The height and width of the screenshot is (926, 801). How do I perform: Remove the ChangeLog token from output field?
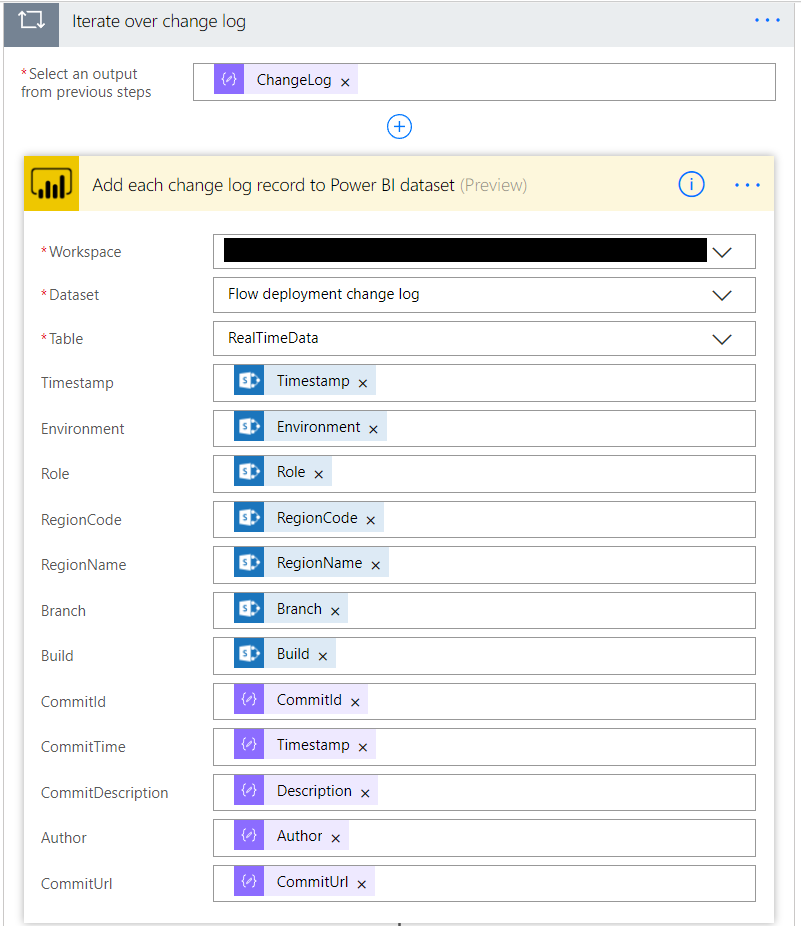[345, 82]
